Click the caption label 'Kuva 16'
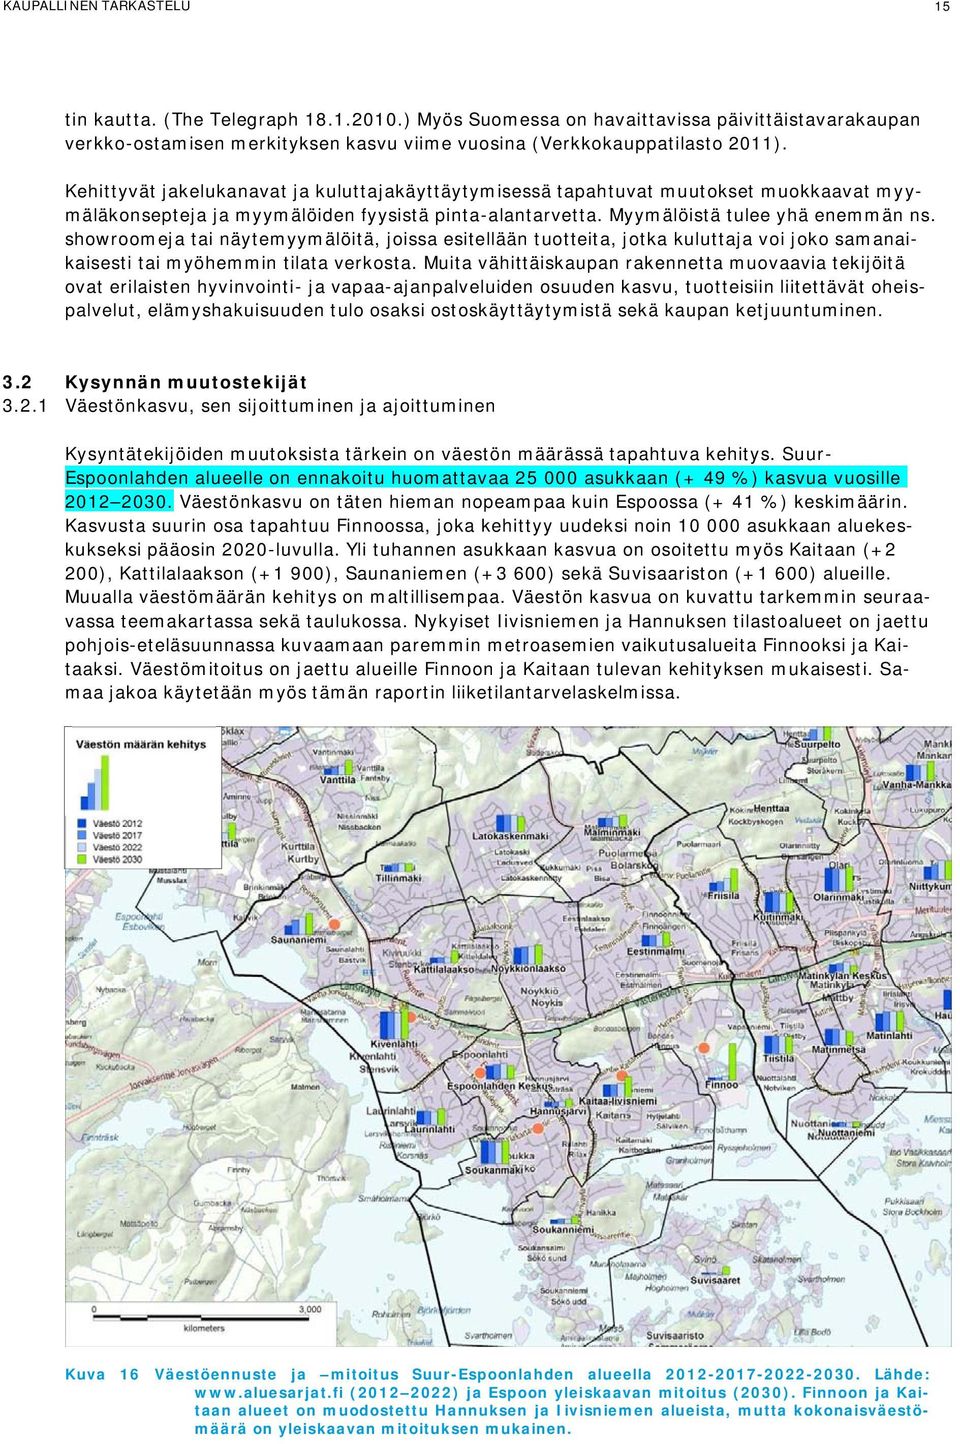This screenshot has width=960, height=1444. point(102,1374)
